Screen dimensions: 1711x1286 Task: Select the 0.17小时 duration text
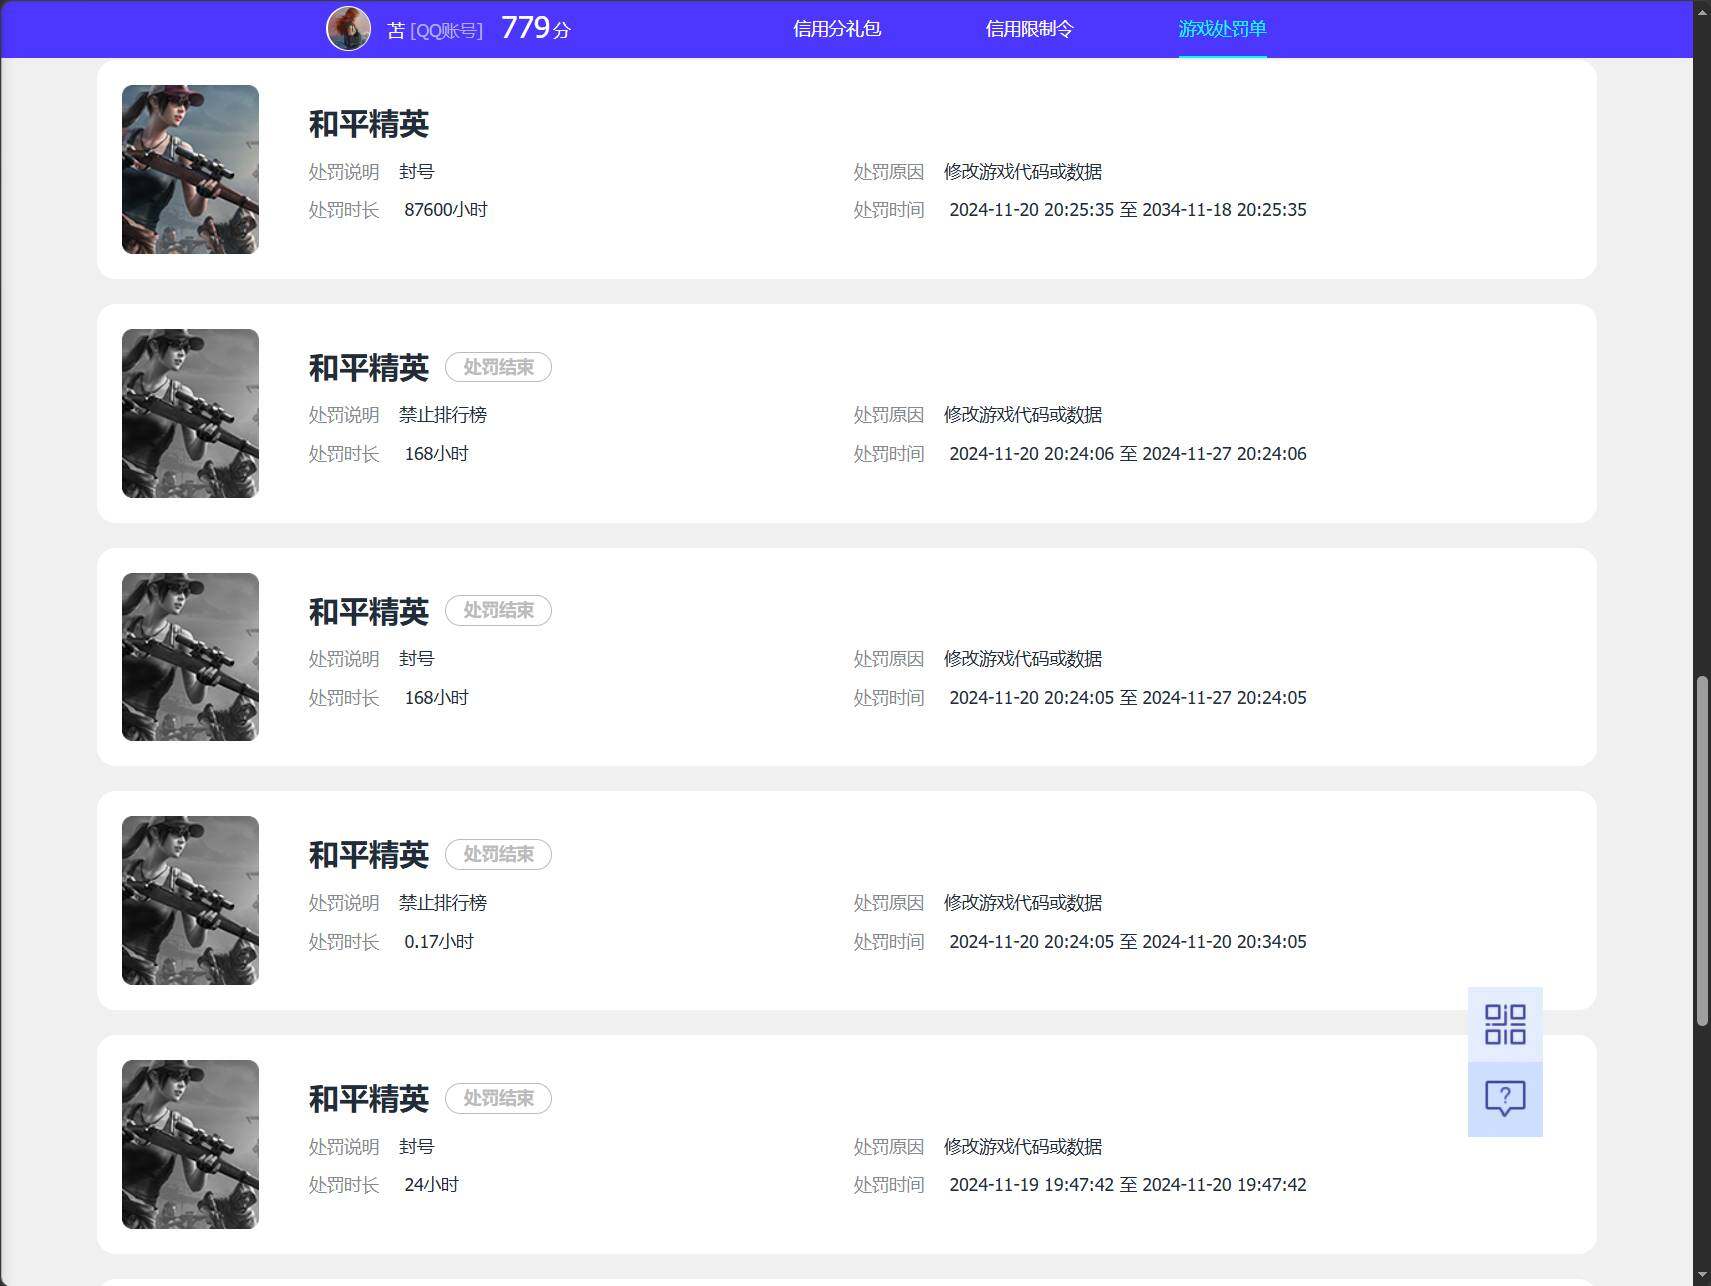439,942
